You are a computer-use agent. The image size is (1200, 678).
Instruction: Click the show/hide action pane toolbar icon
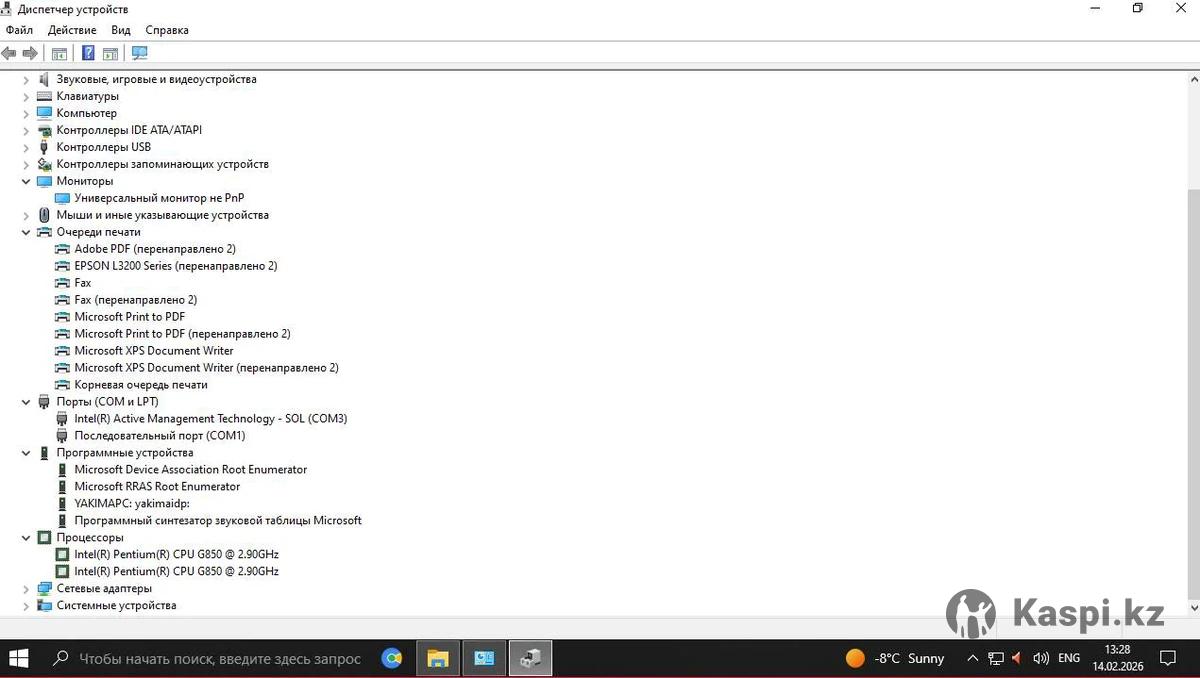pyautogui.click(x=110, y=53)
